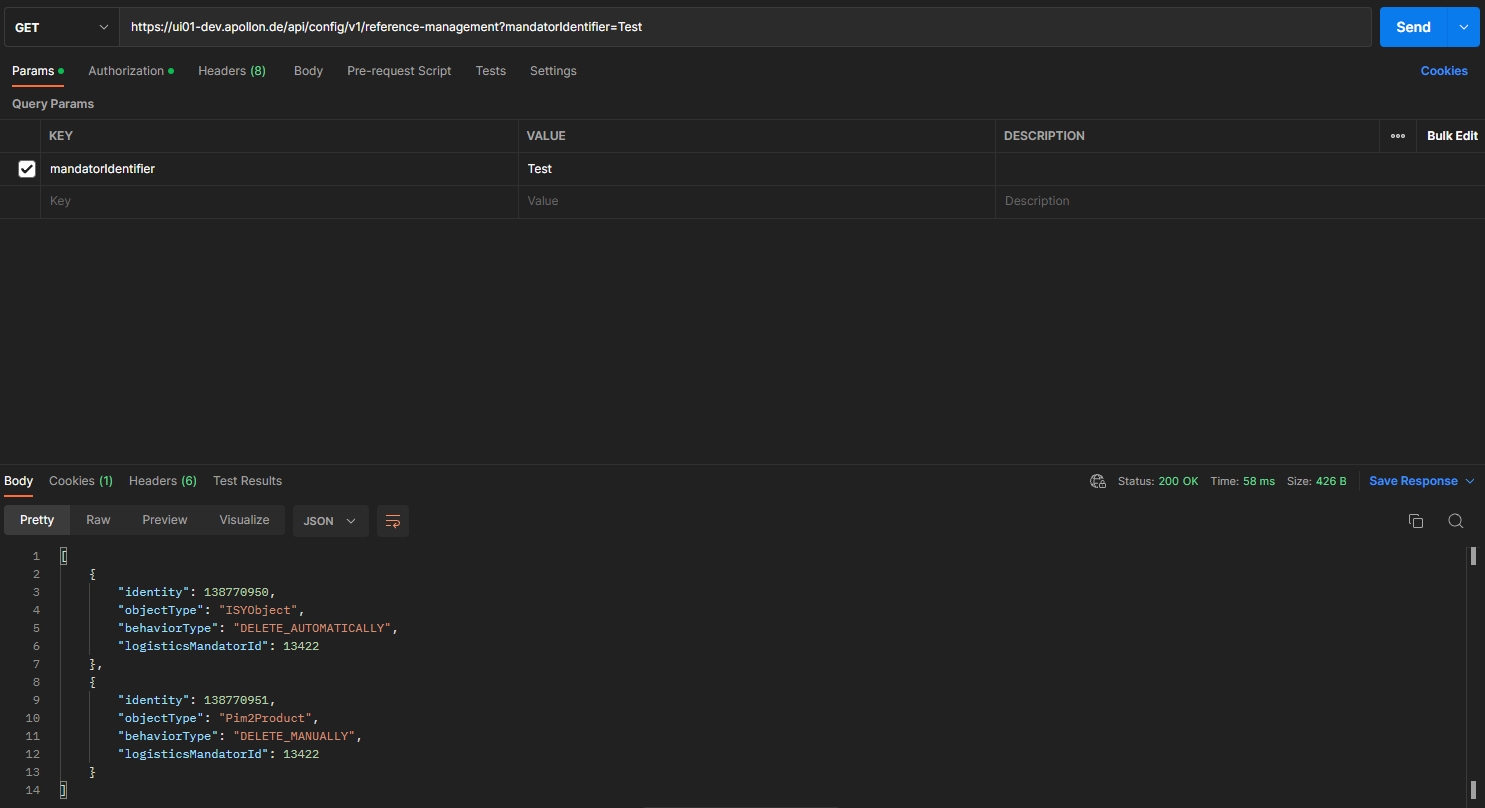
Task: Click the wrap lines icon in response toolbar
Action: pyautogui.click(x=393, y=521)
